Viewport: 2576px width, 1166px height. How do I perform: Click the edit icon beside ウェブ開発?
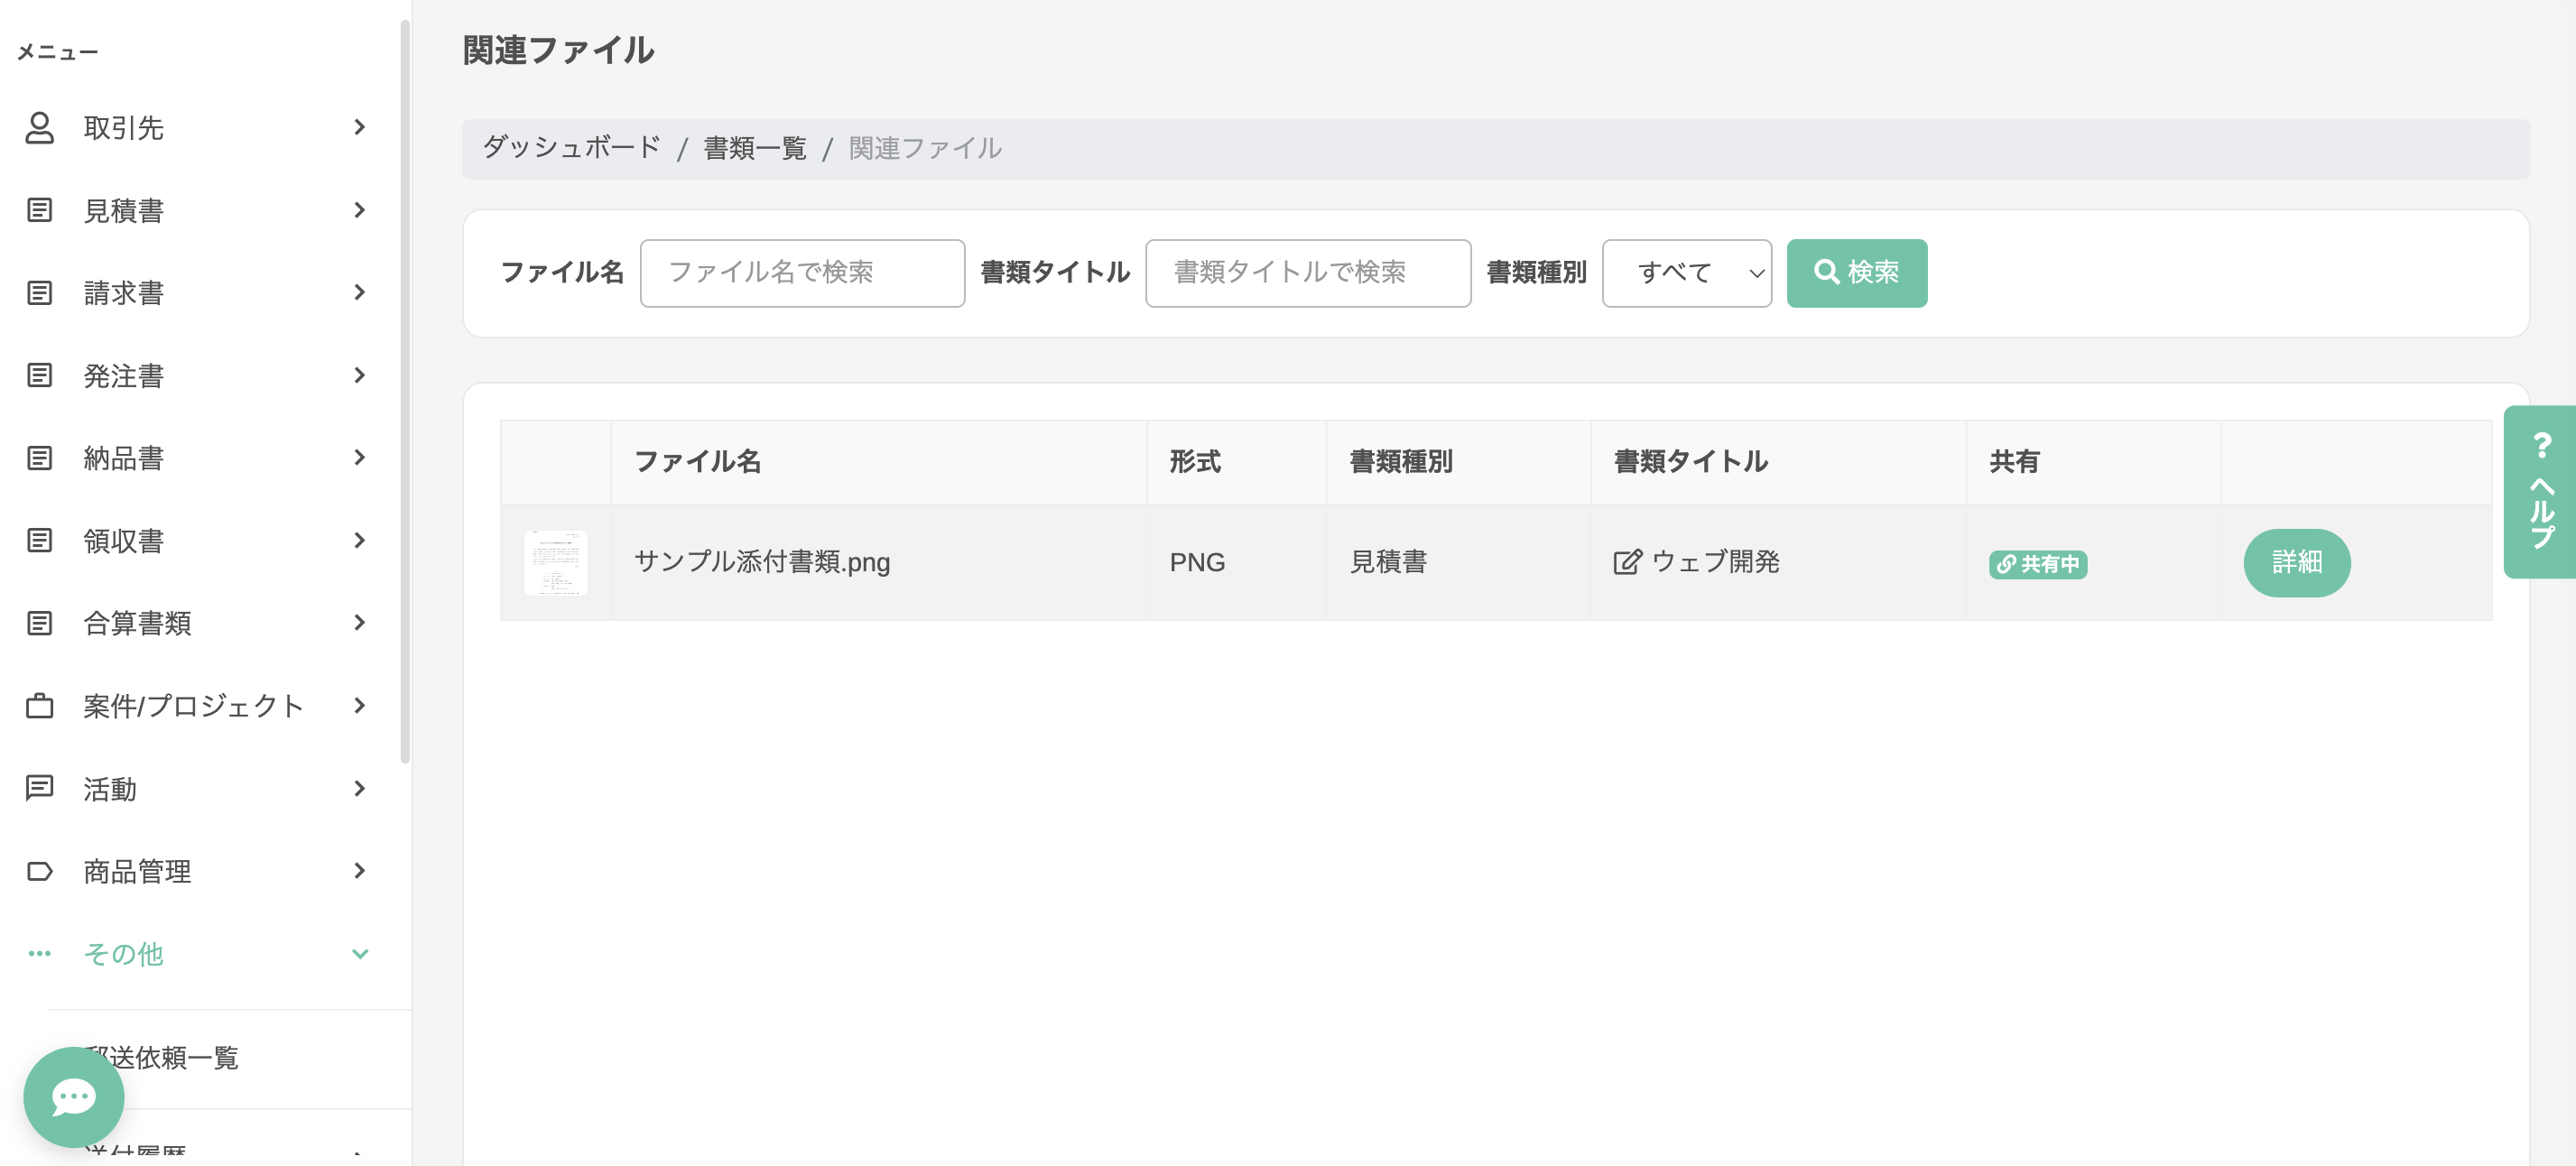tap(1627, 562)
